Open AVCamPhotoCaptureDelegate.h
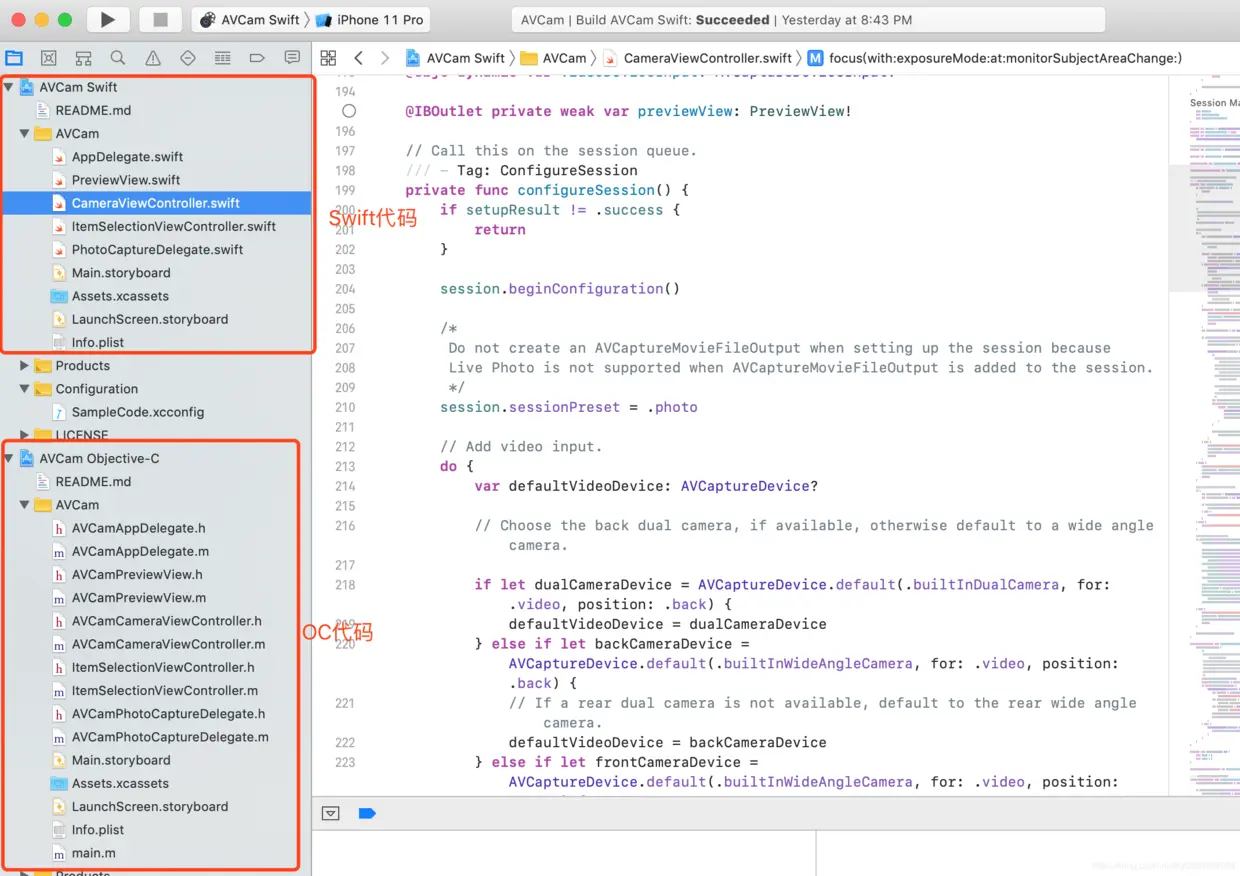Viewport: 1240px width, 876px height. click(x=168, y=714)
